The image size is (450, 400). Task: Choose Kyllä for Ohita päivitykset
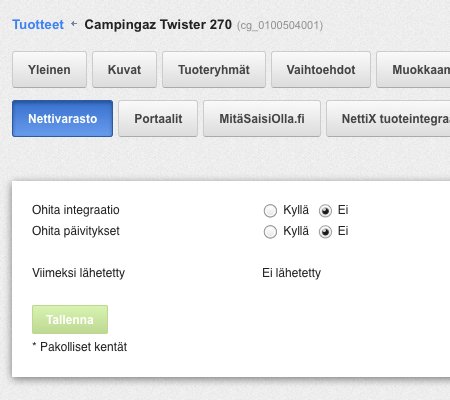(x=270, y=232)
